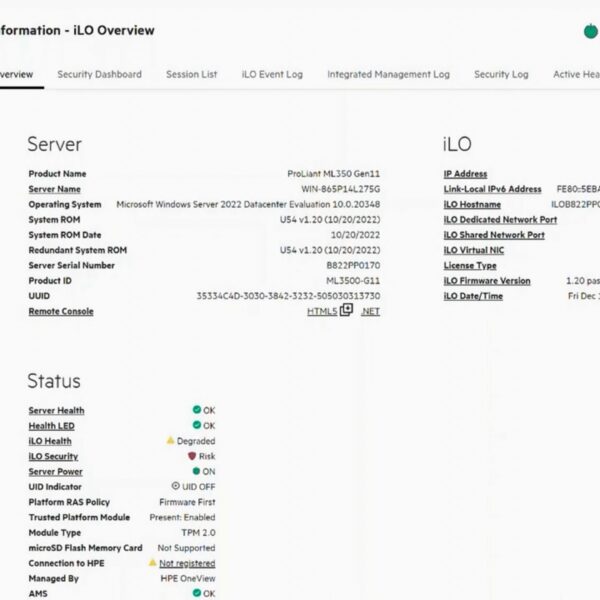Toggle the UID Indicator icon
Viewport: 600px width, 600px height.
click(x=175, y=487)
